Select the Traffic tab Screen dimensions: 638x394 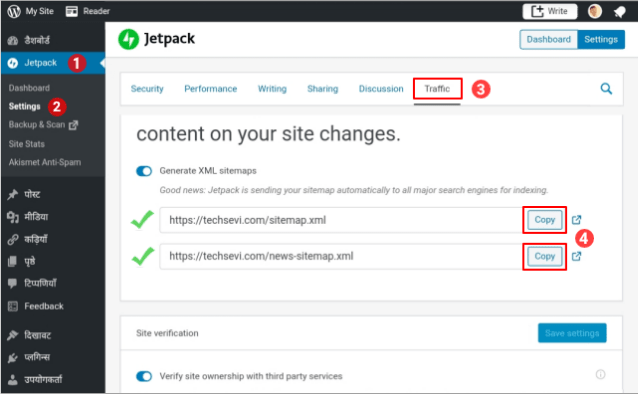click(x=437, y=89)
